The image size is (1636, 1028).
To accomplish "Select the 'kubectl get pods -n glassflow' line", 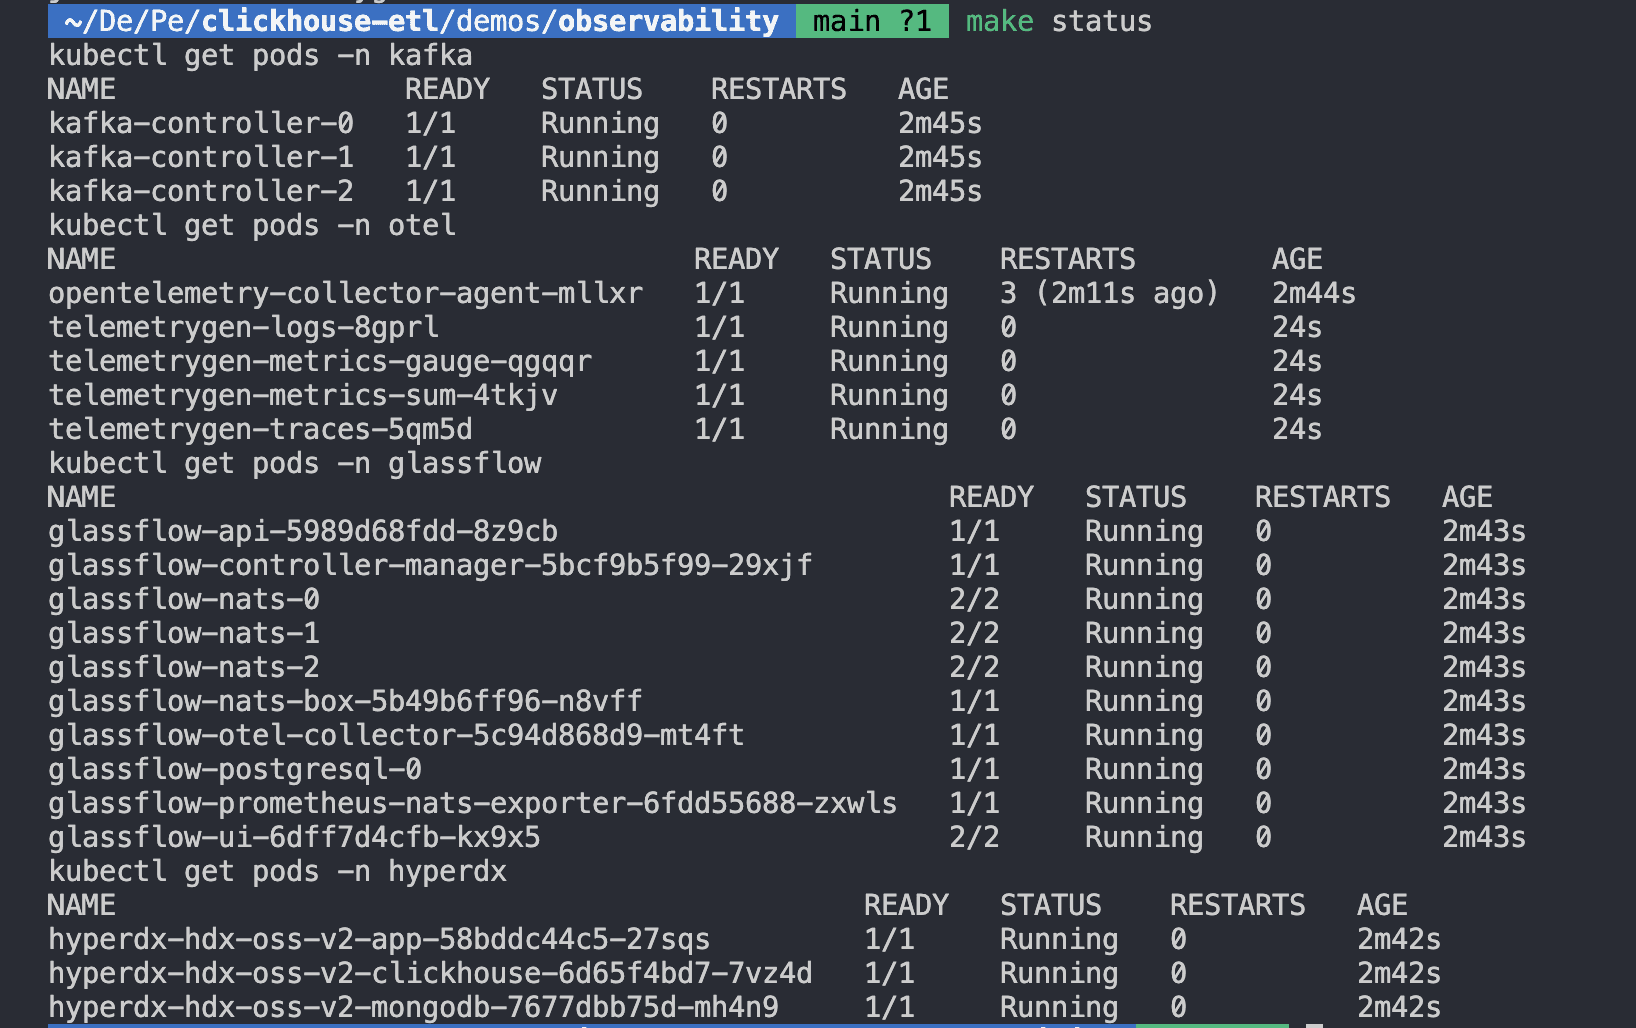I will click(x=295, y=463).
